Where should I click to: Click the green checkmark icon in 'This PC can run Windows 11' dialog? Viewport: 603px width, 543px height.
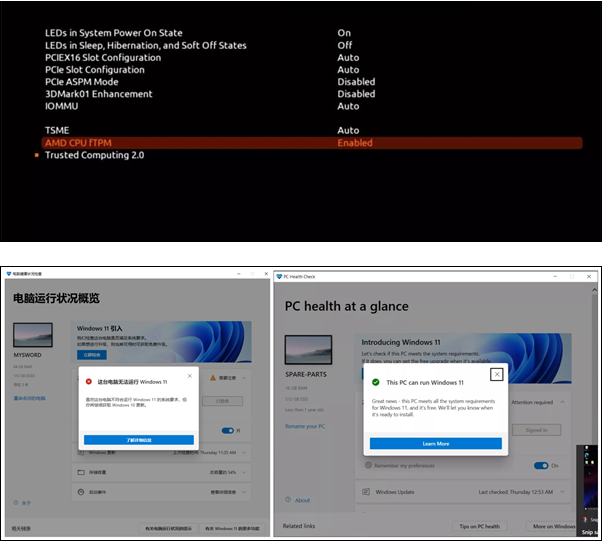pos(375,382)
